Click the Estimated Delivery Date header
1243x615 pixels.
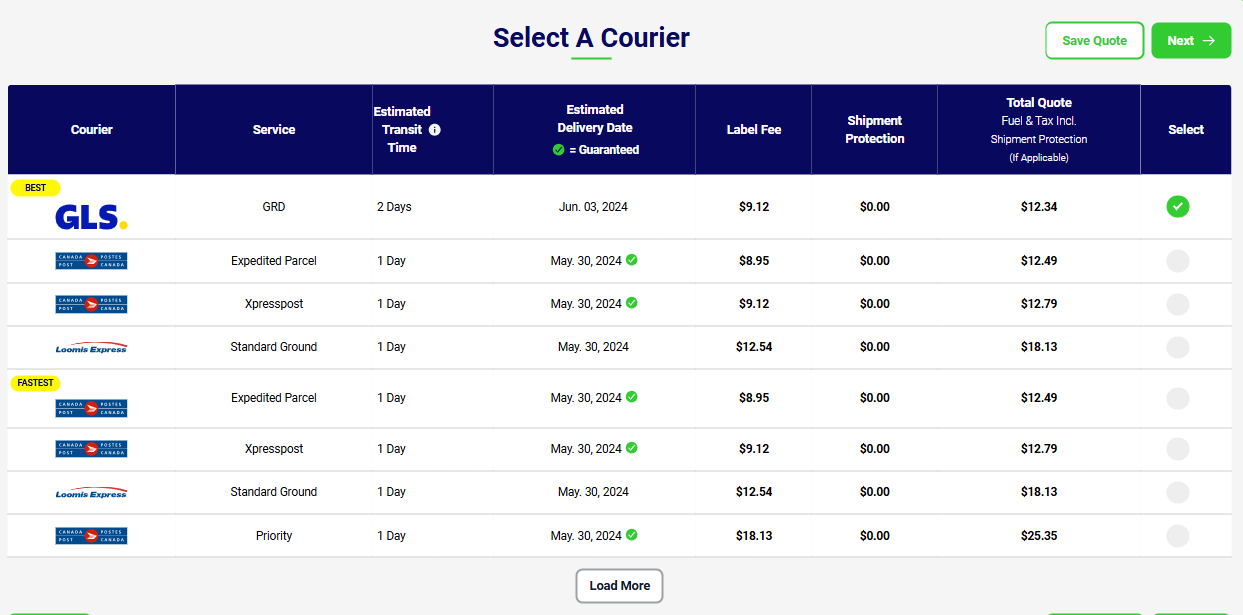(595, 119)
